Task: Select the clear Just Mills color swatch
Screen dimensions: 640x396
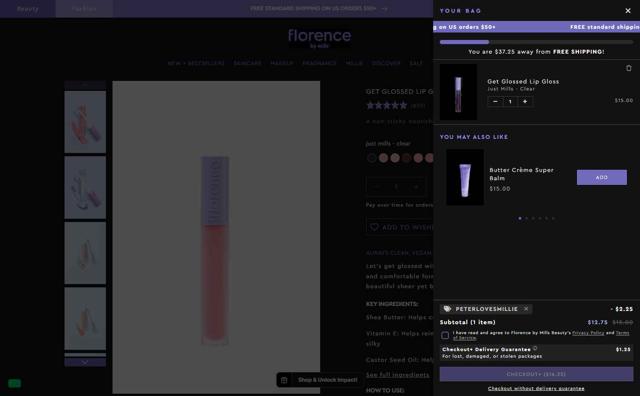Action: 371,158
